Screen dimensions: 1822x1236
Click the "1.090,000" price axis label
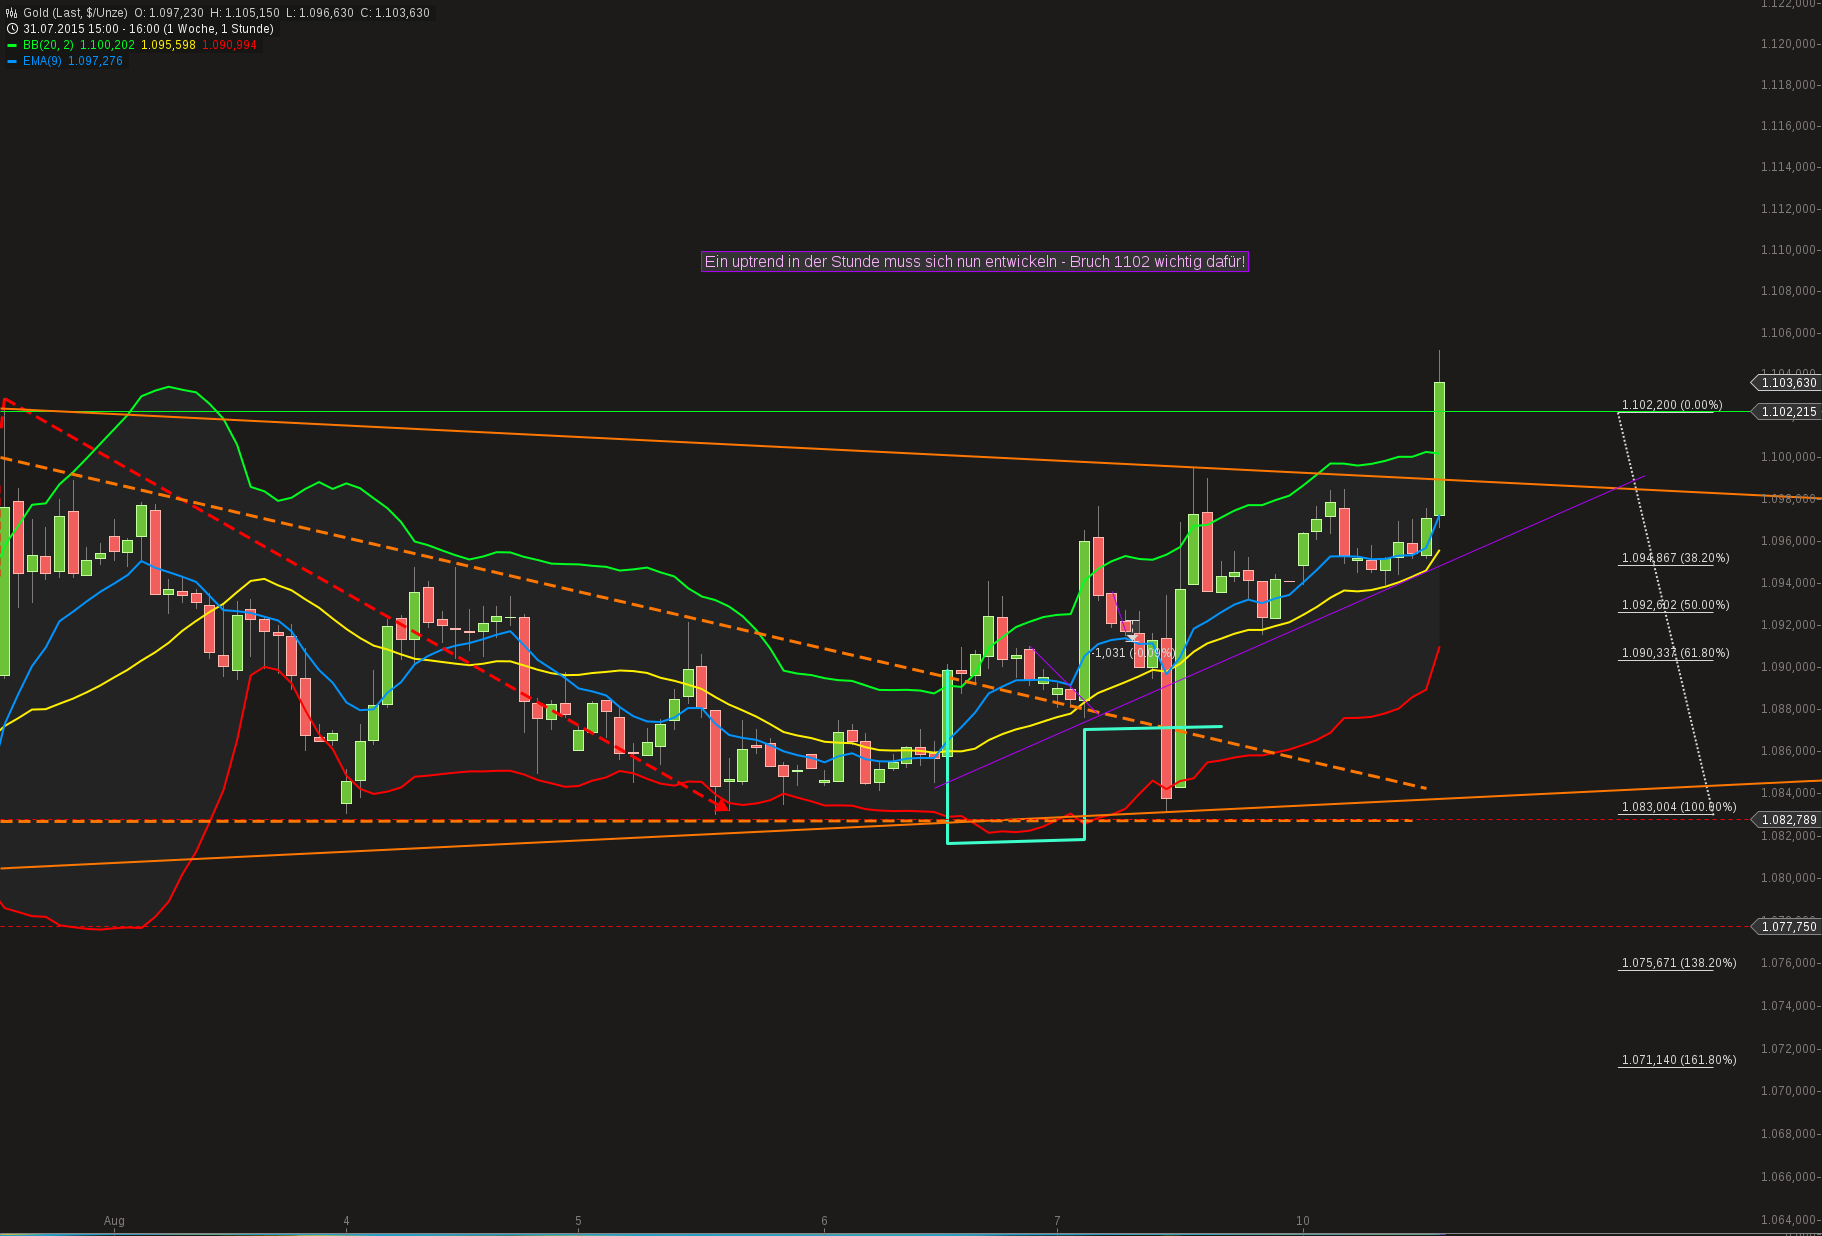tap(1787, 667)
